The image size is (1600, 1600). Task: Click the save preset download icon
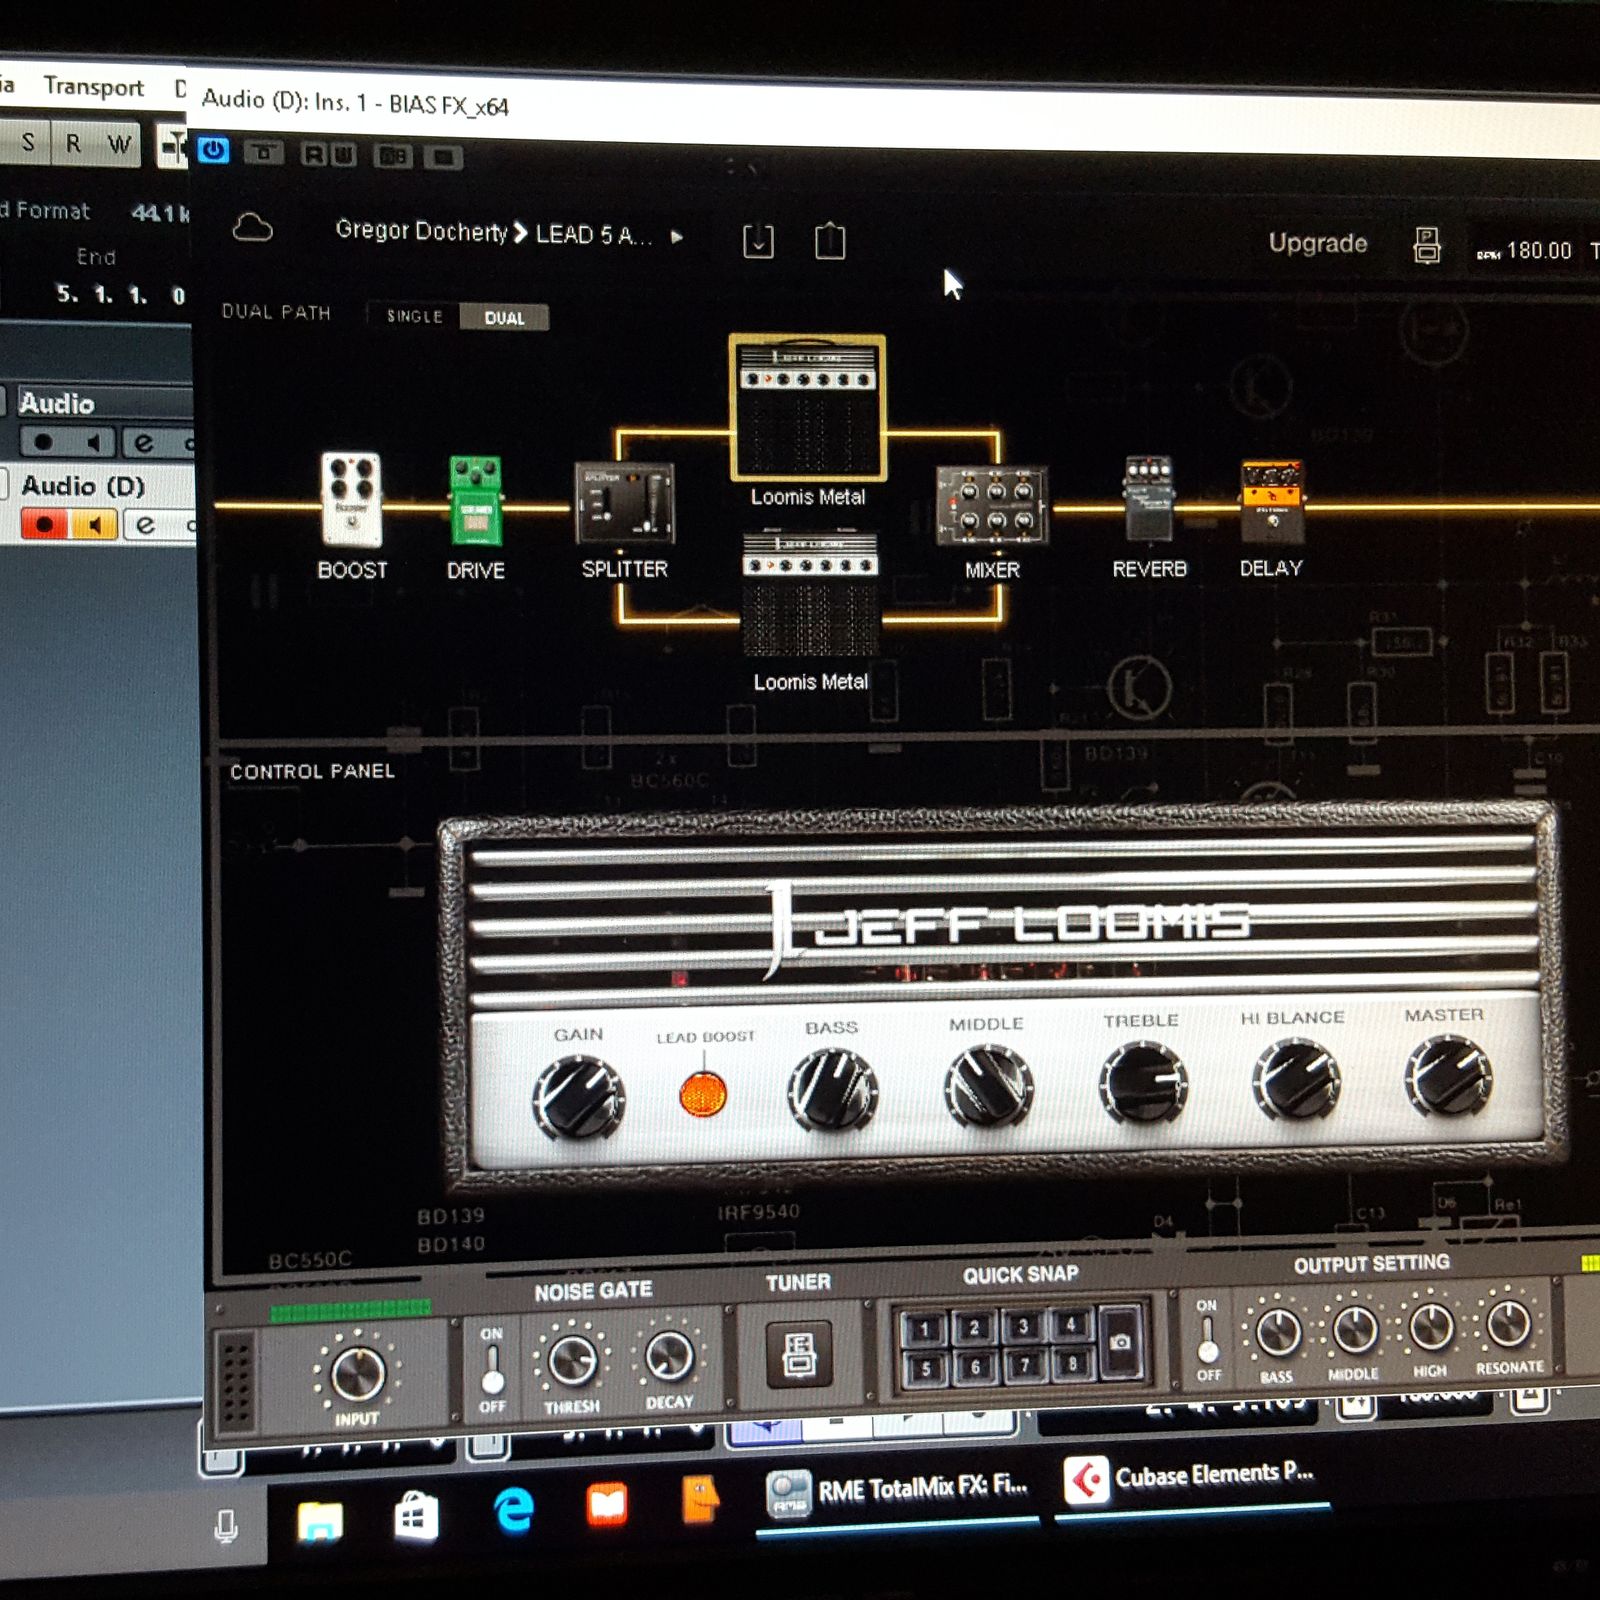click(758, 241)
